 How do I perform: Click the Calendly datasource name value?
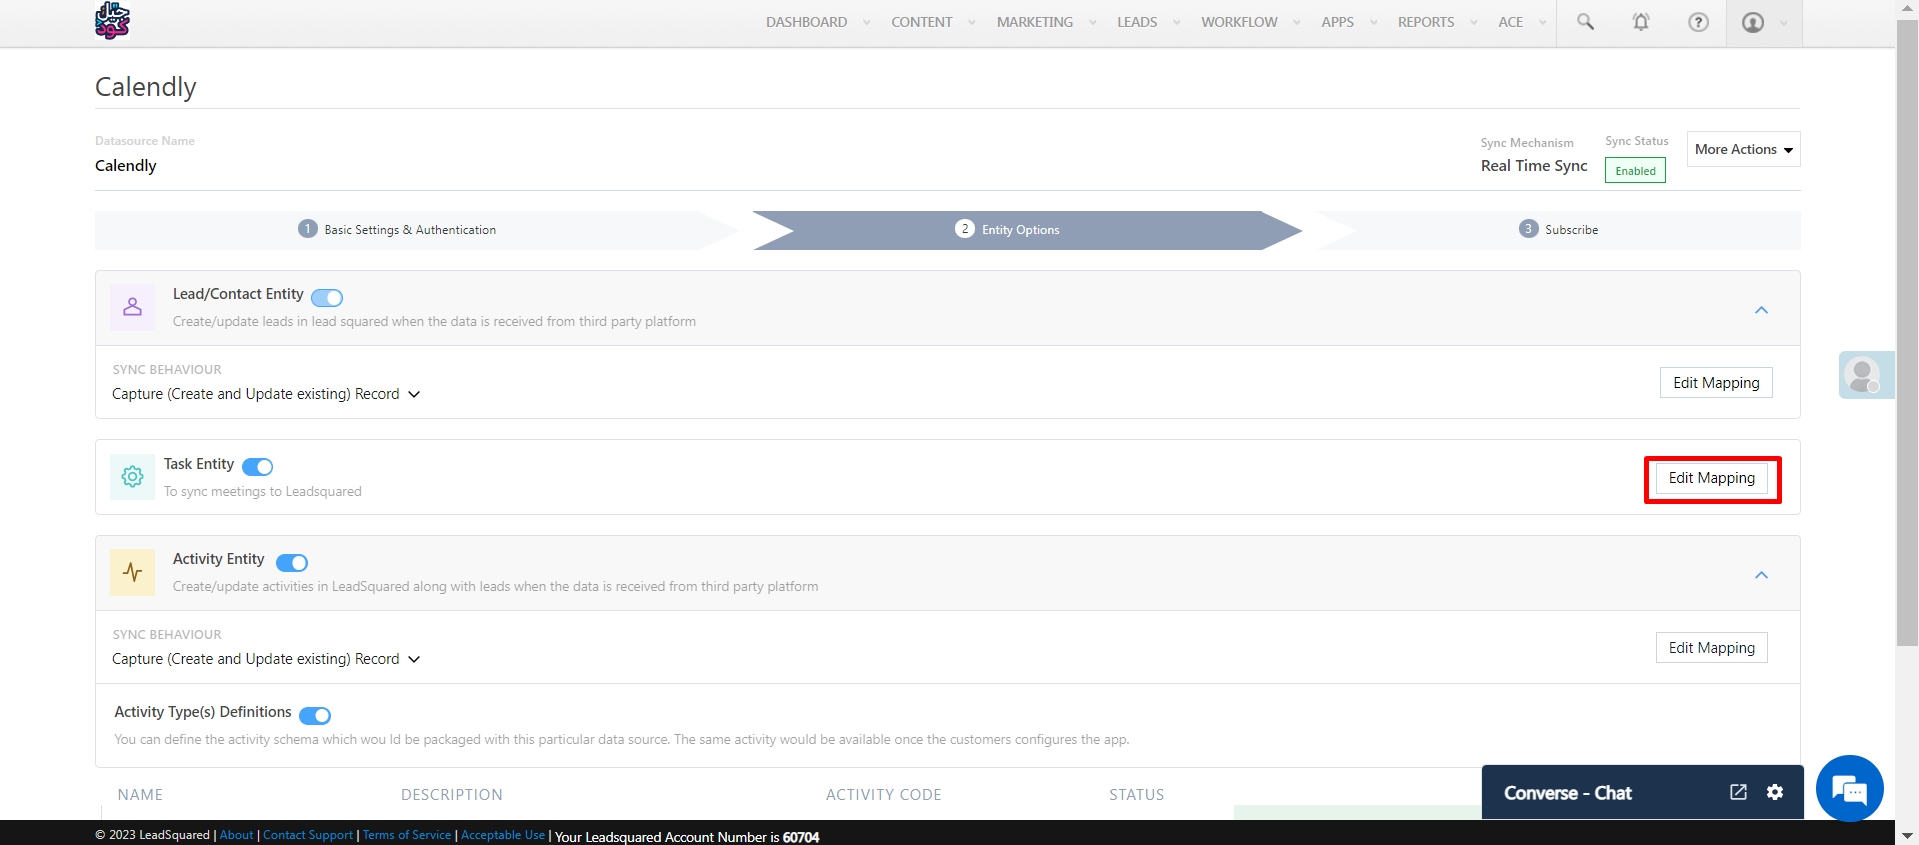[126, 166]
